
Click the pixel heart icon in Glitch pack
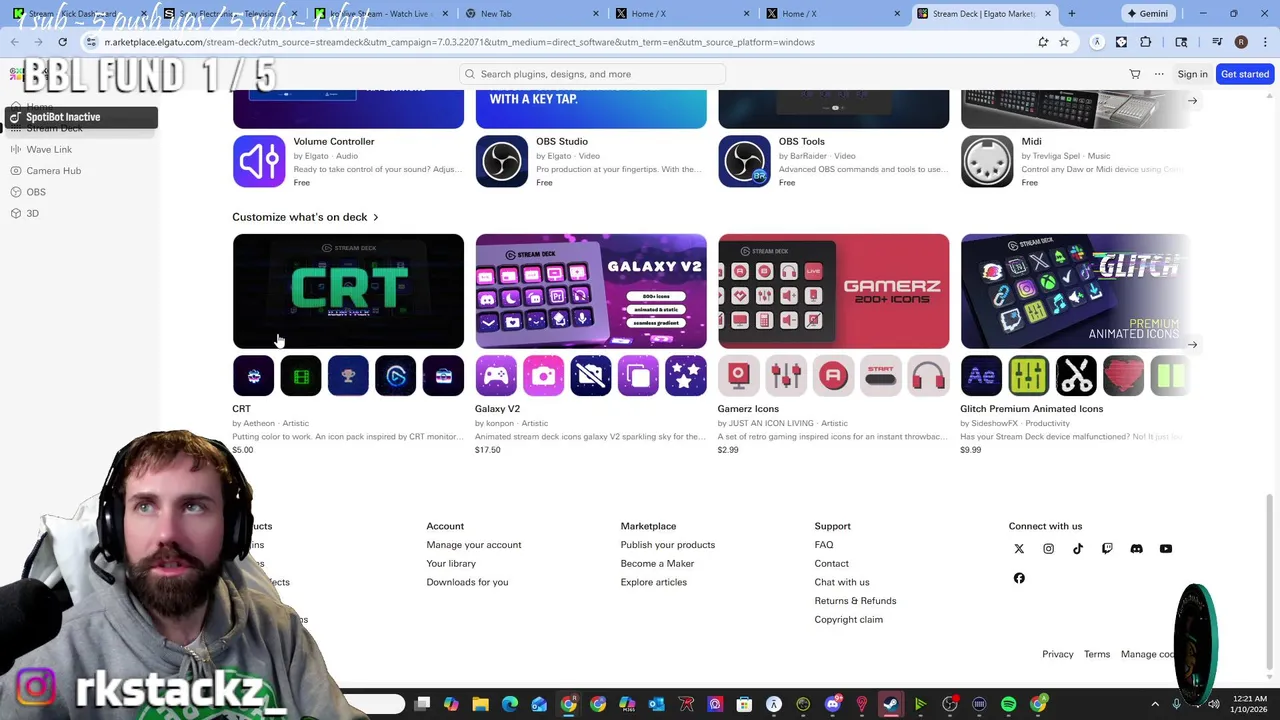pos(1123,376)
